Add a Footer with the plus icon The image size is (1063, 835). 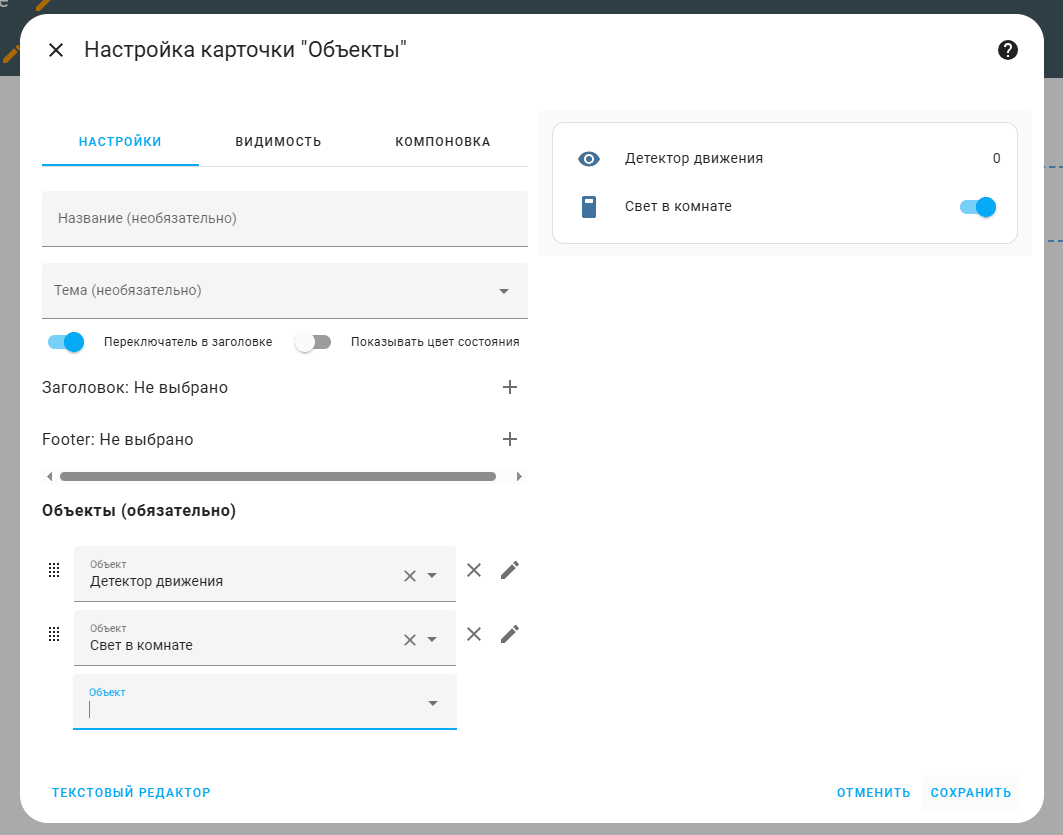click(510, 439)
